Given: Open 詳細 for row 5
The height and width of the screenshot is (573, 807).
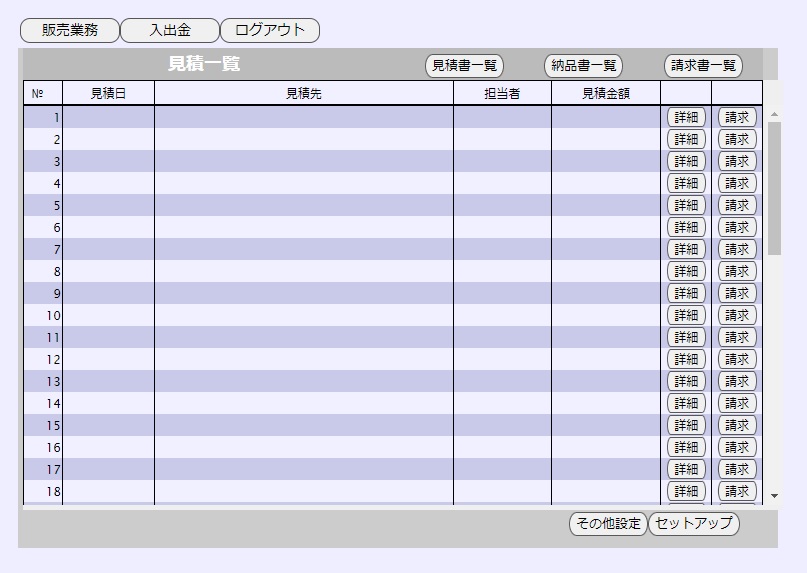Looking at the screenshot, I should tap(686, 205).
